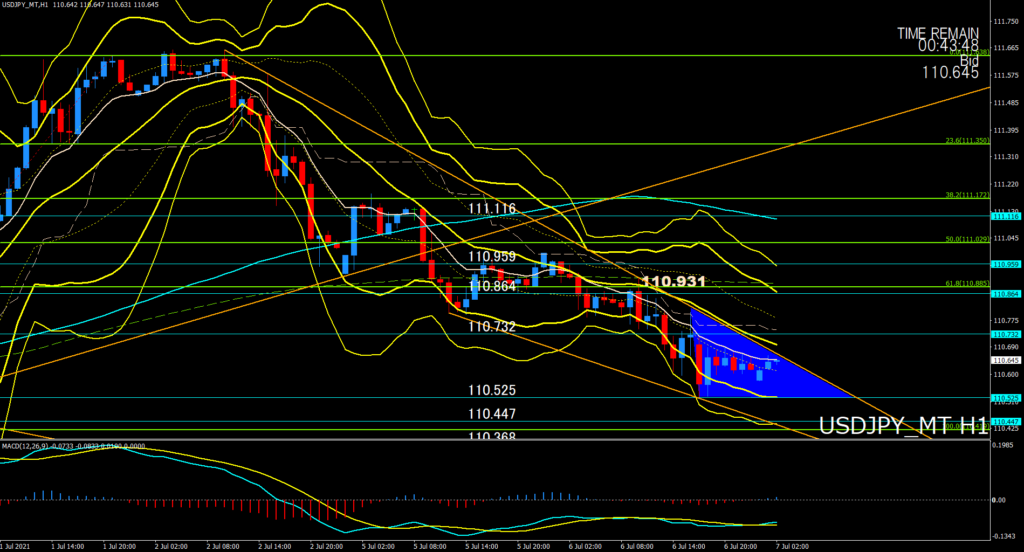The height and width of the screenshot is (552, 1024).
Task: Click the bold 110.931 price label
Action: (673, 282)
